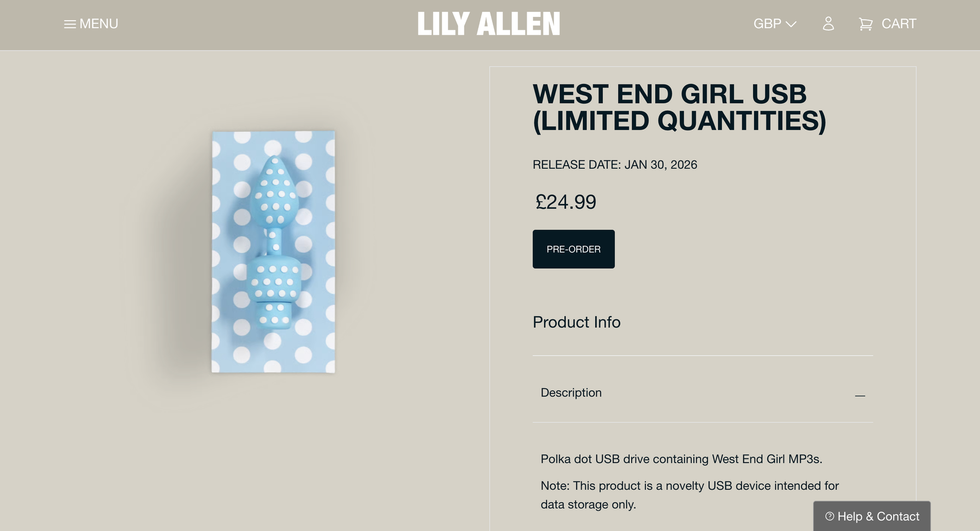Open the hamburger menu icon

click(x=70, y=24)
